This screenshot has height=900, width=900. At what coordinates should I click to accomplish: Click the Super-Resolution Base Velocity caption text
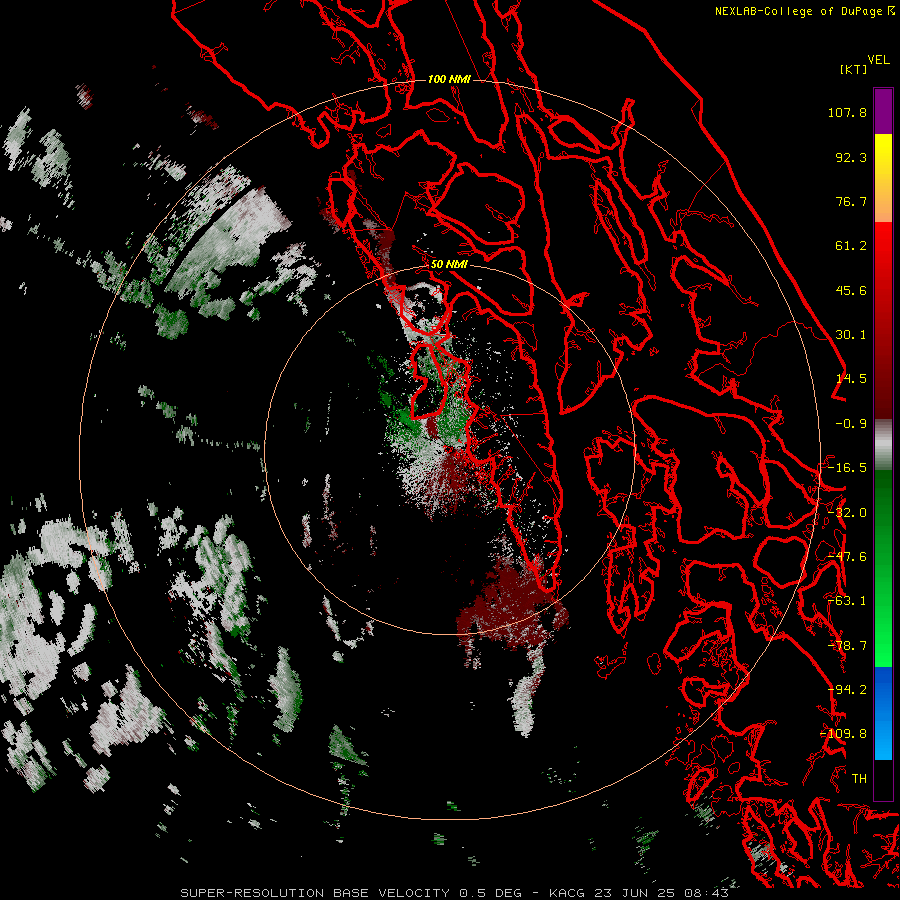point(455,893)
